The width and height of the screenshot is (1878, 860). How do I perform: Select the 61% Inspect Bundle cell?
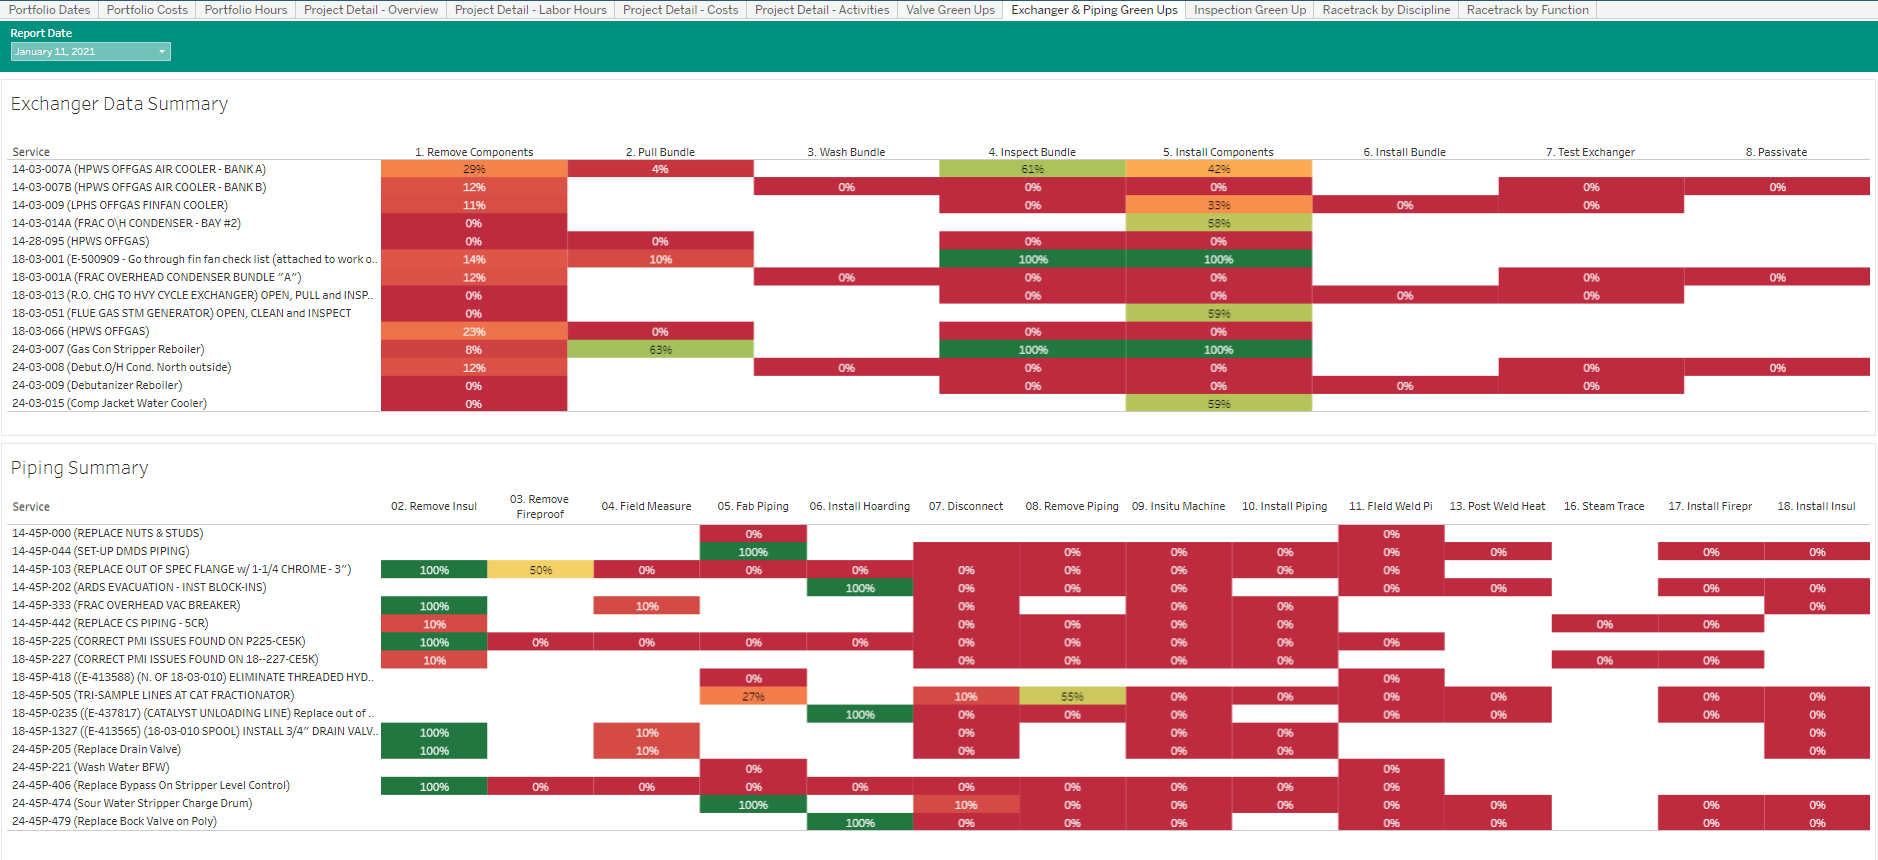click(x=1032, y=169)
